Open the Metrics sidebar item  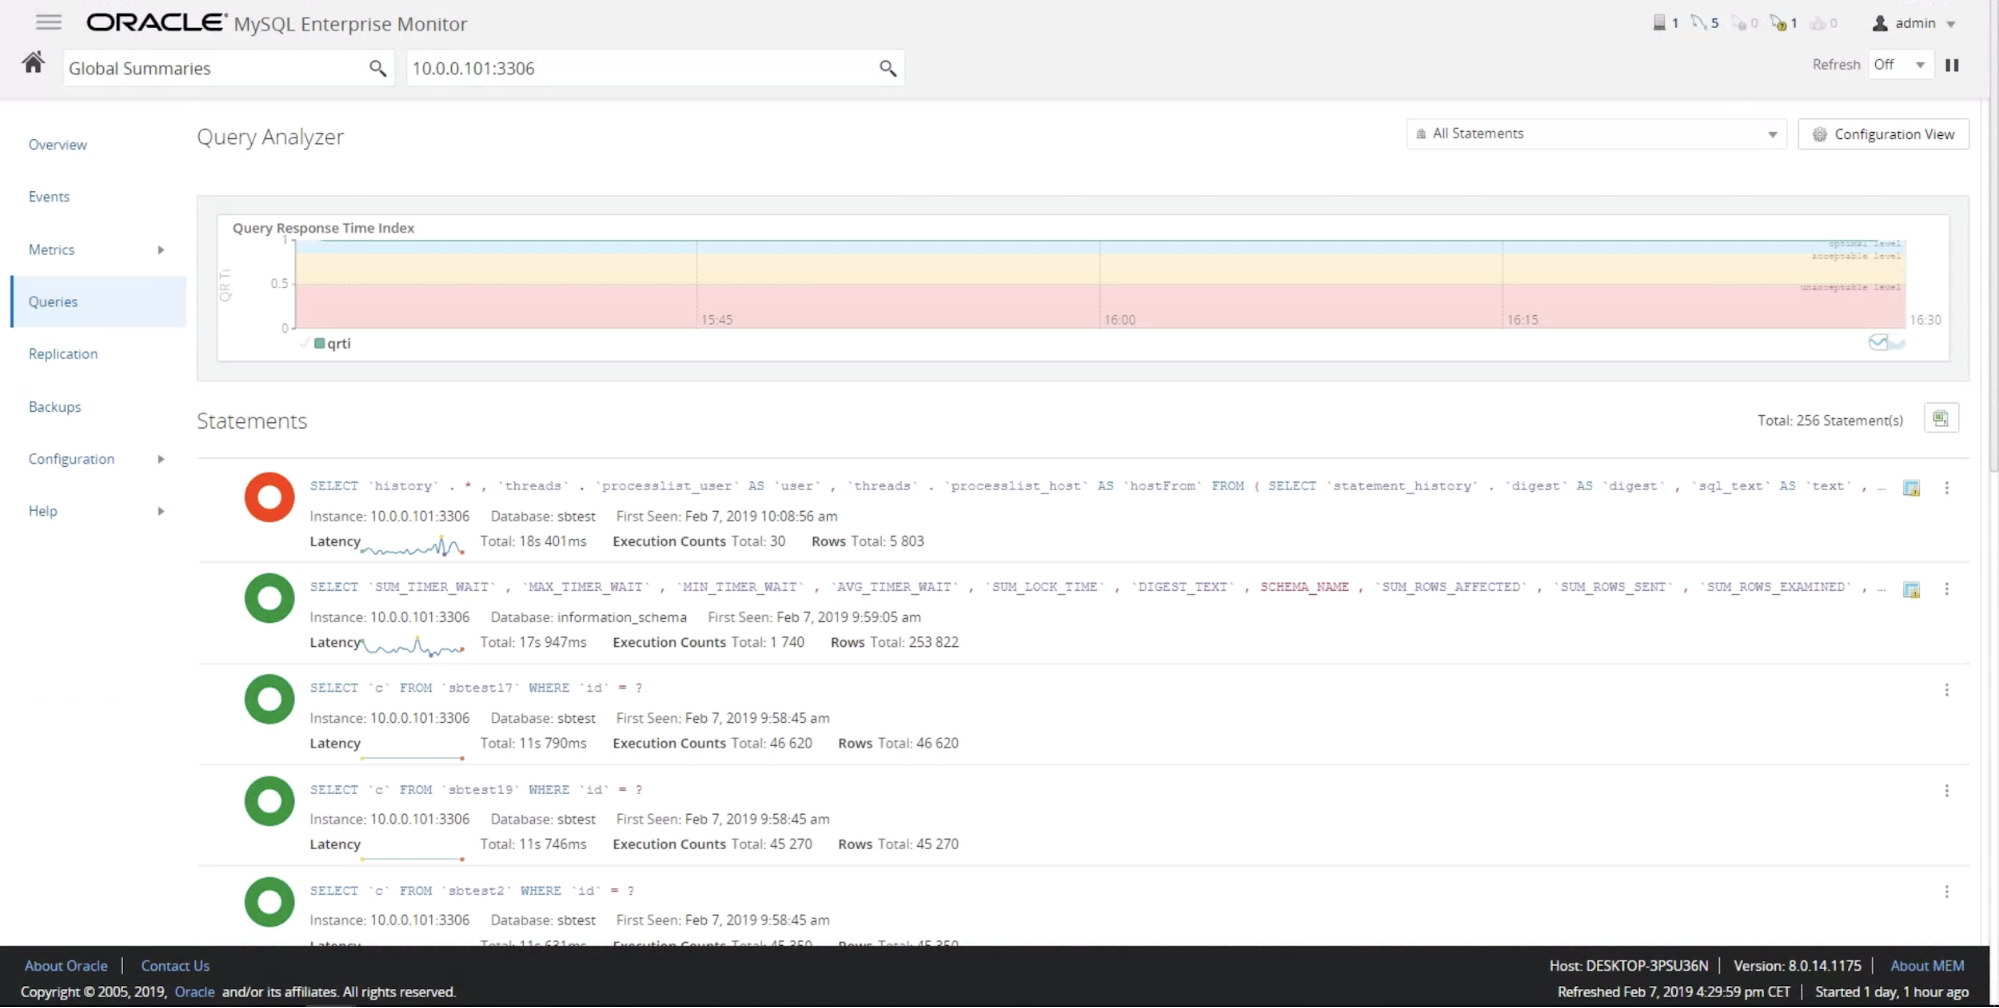pyautogui.click(x=51, y=250)
